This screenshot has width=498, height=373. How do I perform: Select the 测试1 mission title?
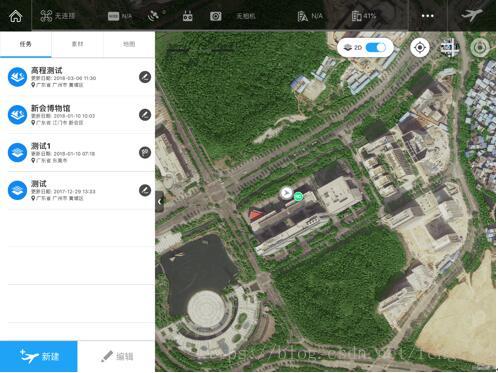coord(41,146)
